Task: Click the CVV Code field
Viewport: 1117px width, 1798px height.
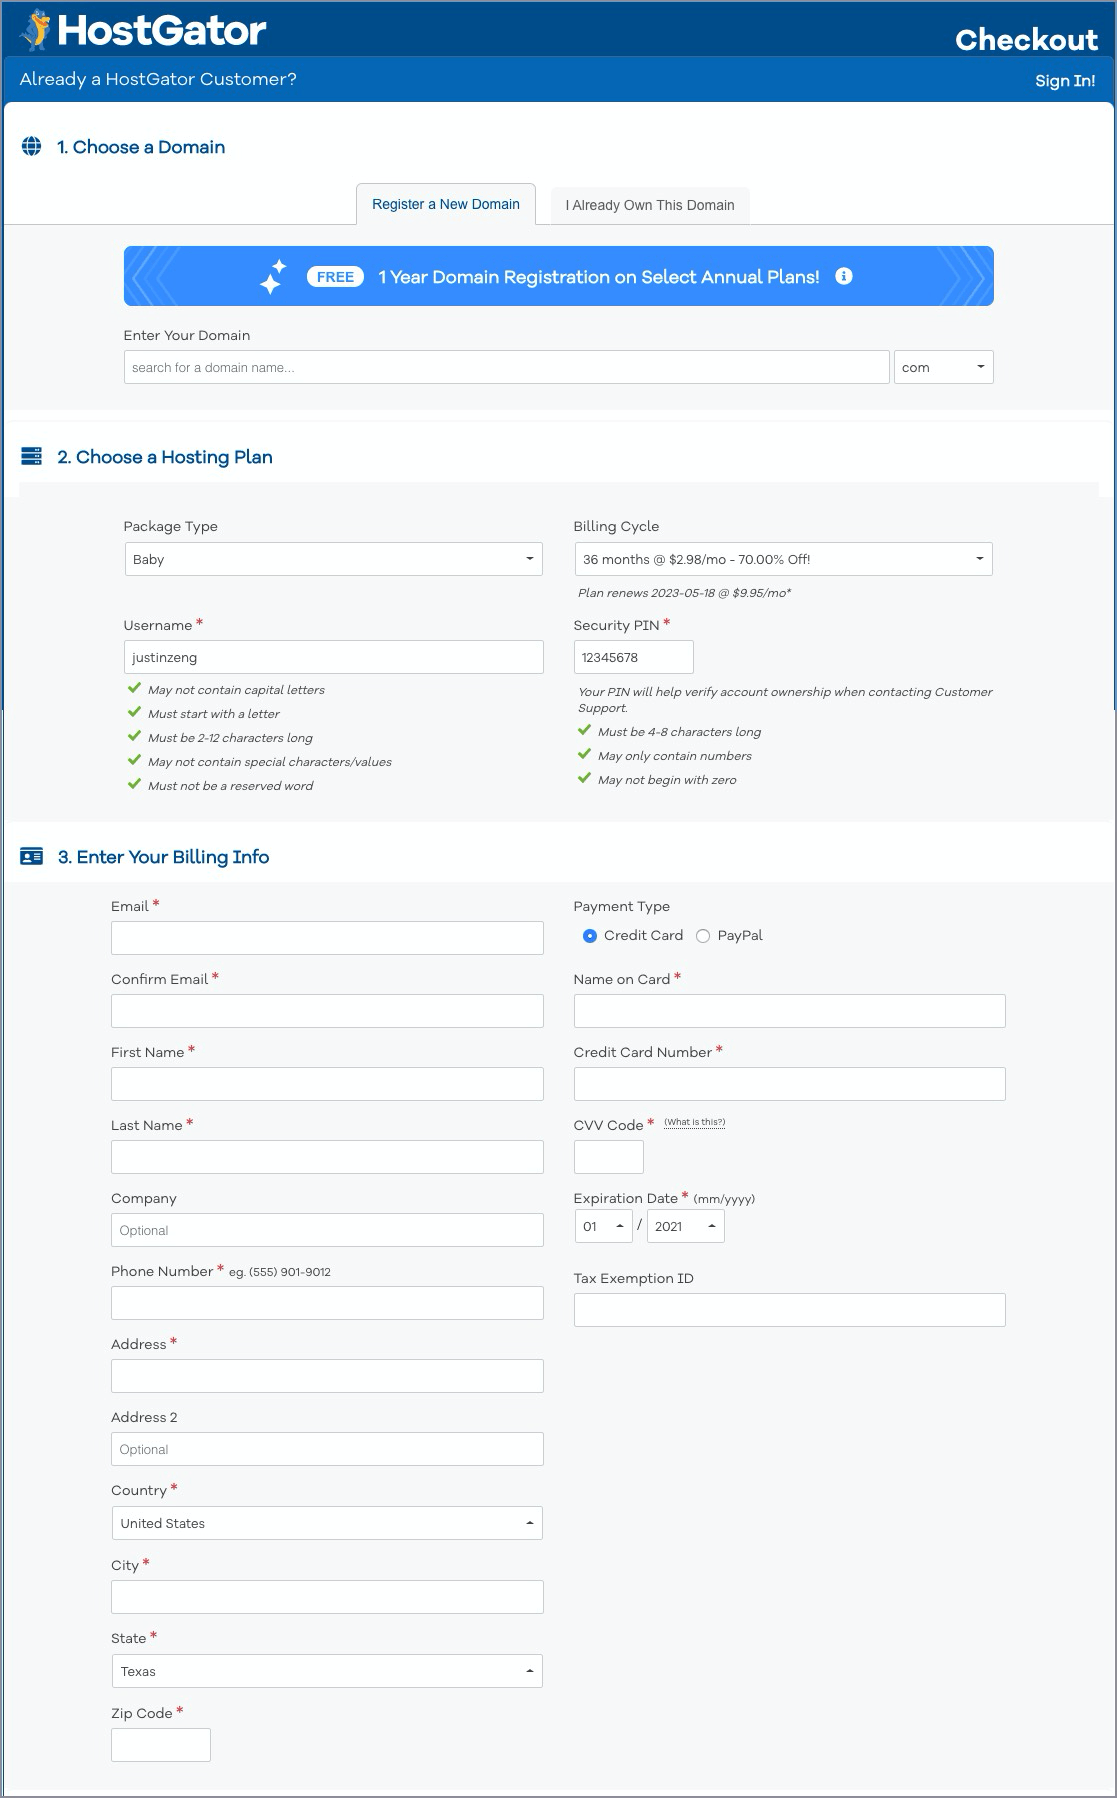Action: [609, 1157]
